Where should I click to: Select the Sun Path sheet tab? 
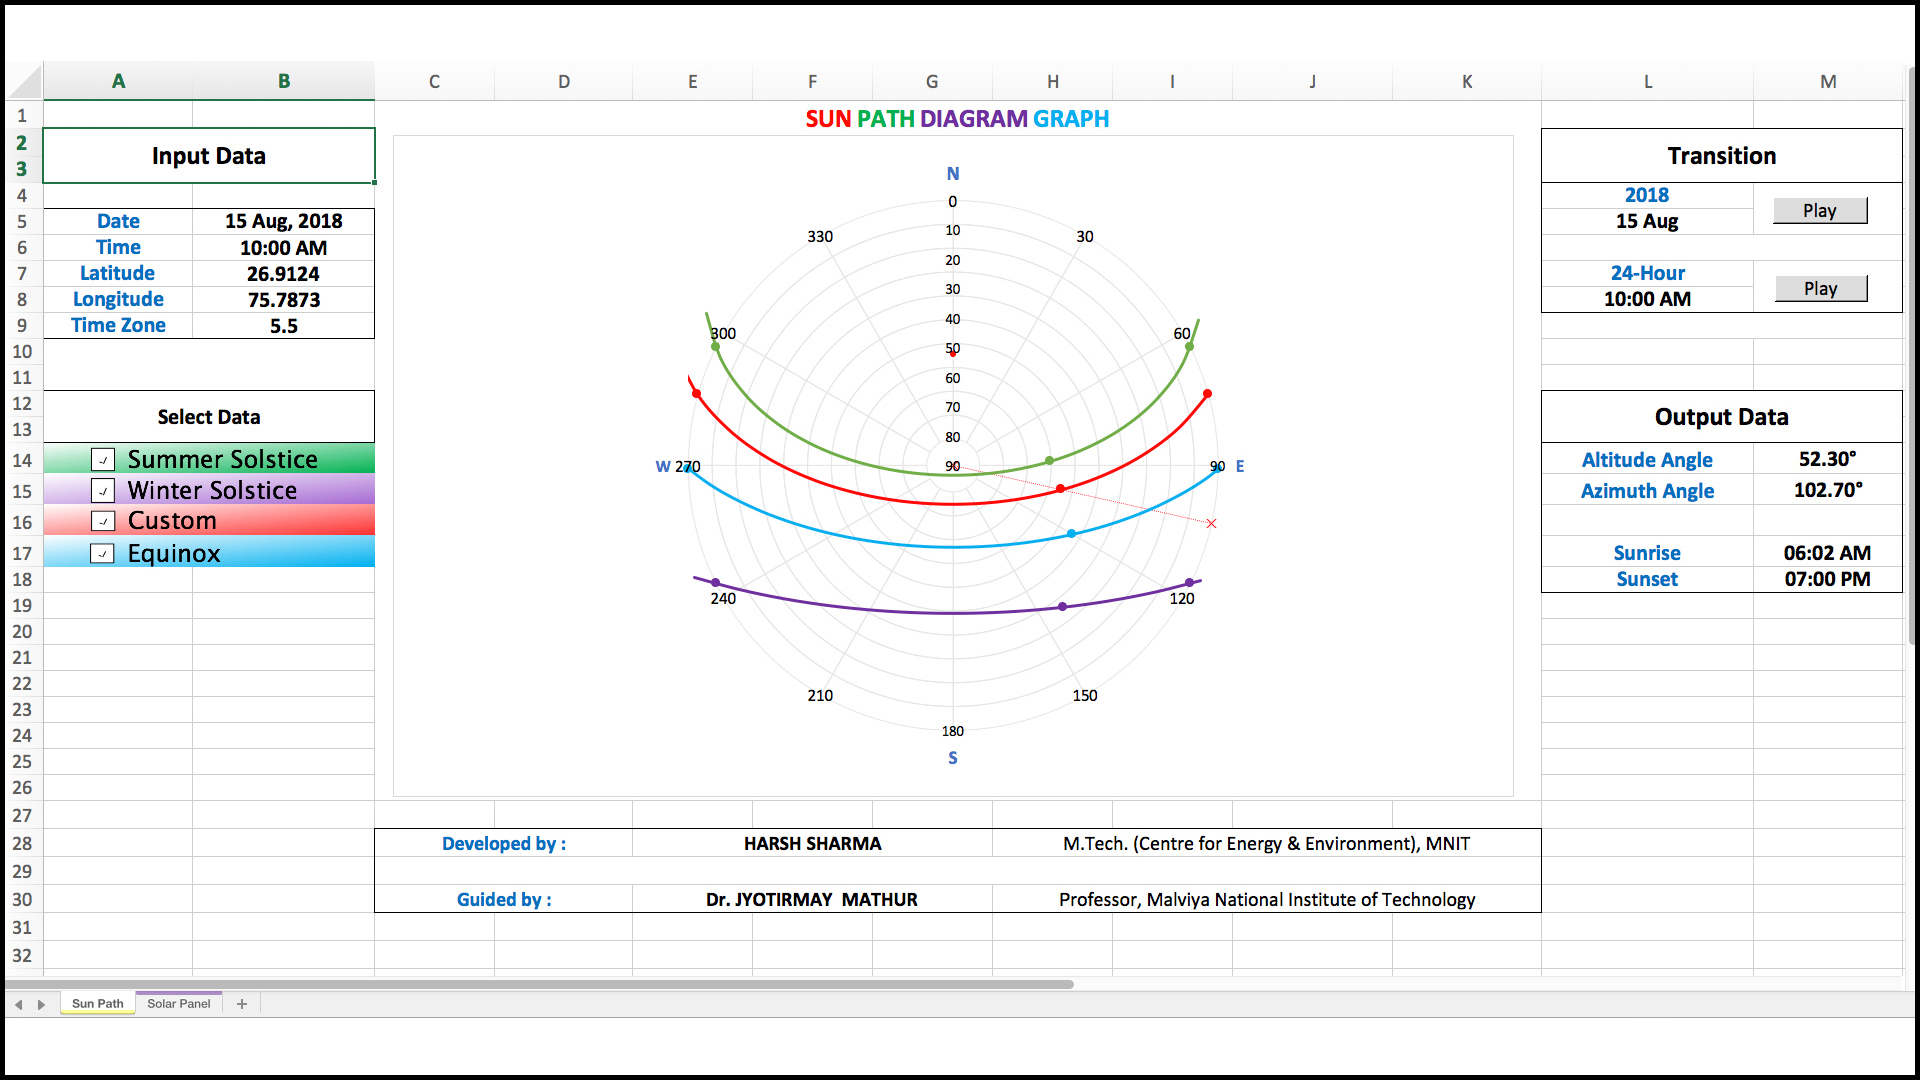pos(98,1004)
